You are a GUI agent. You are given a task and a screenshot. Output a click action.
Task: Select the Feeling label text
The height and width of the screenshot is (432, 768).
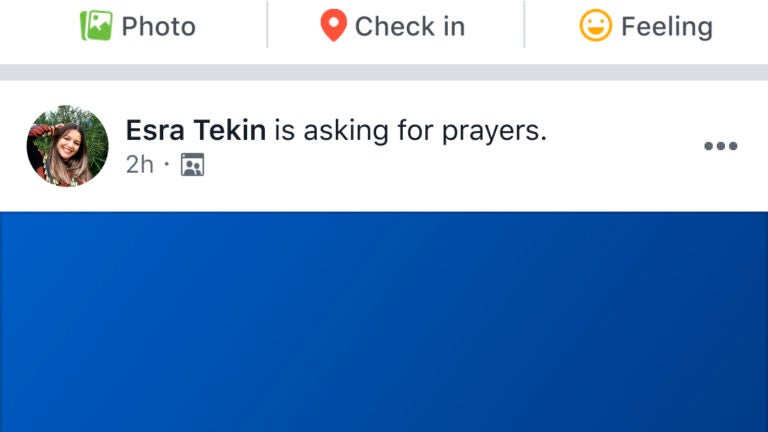point(667,27)
